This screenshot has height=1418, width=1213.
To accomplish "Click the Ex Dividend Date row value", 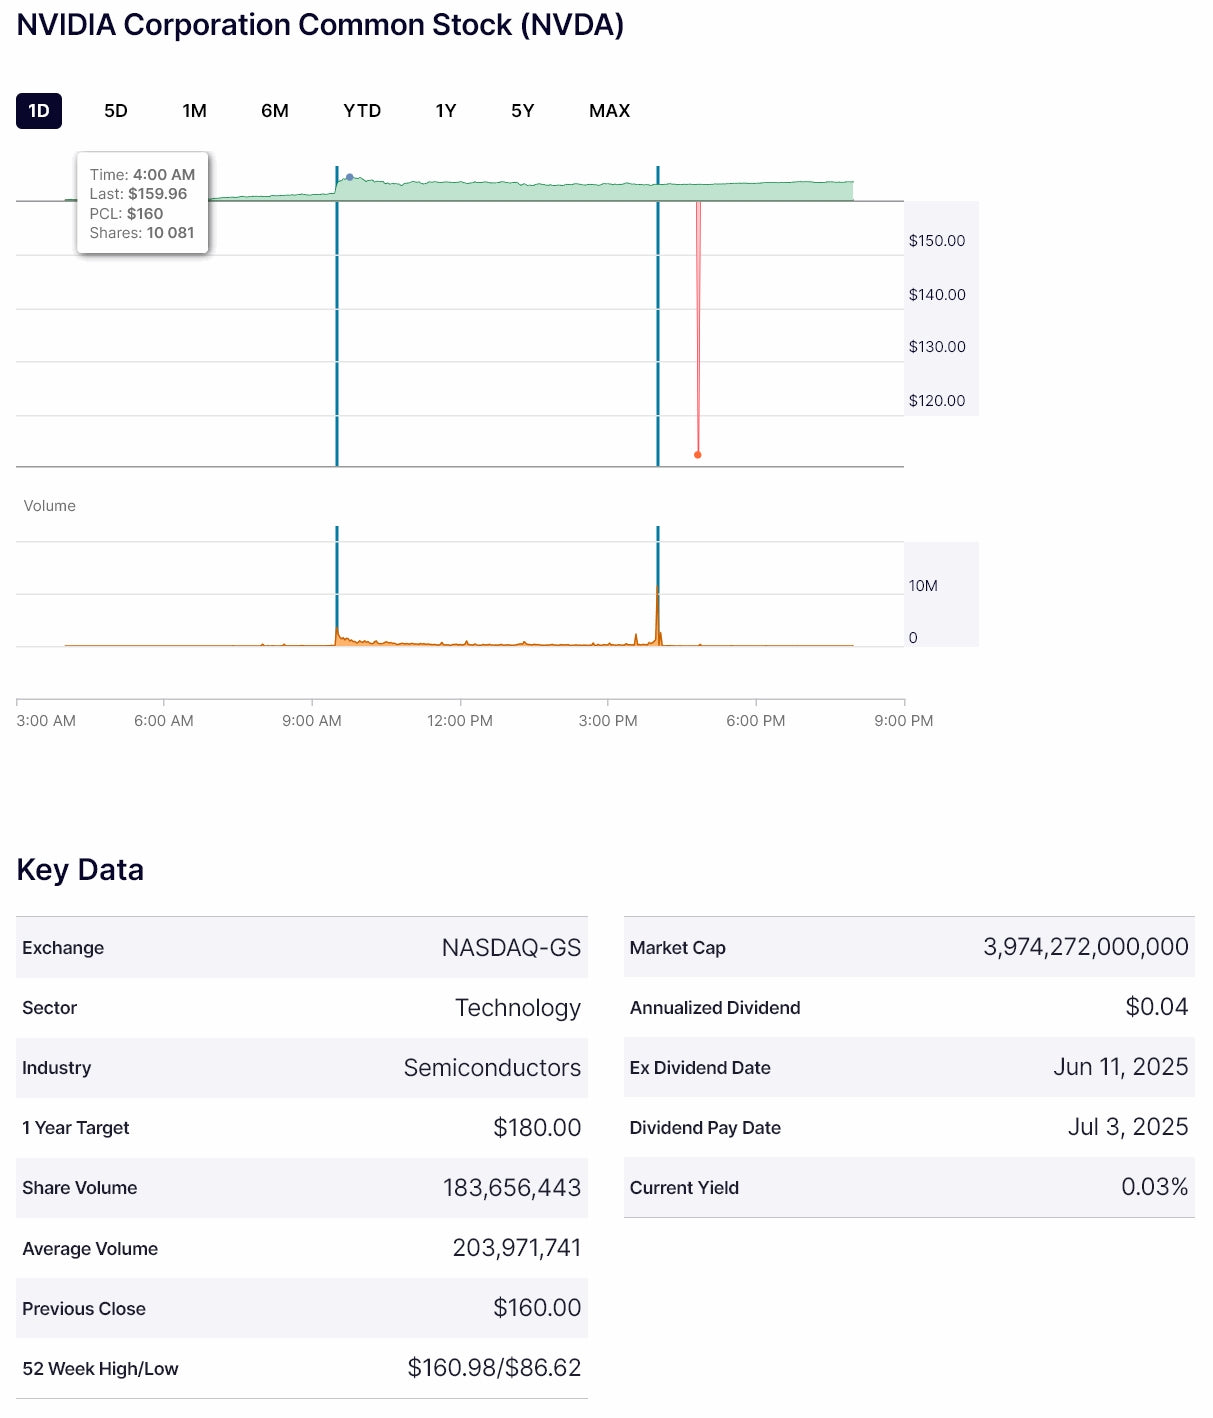I will click(x=1120, y=1067).
